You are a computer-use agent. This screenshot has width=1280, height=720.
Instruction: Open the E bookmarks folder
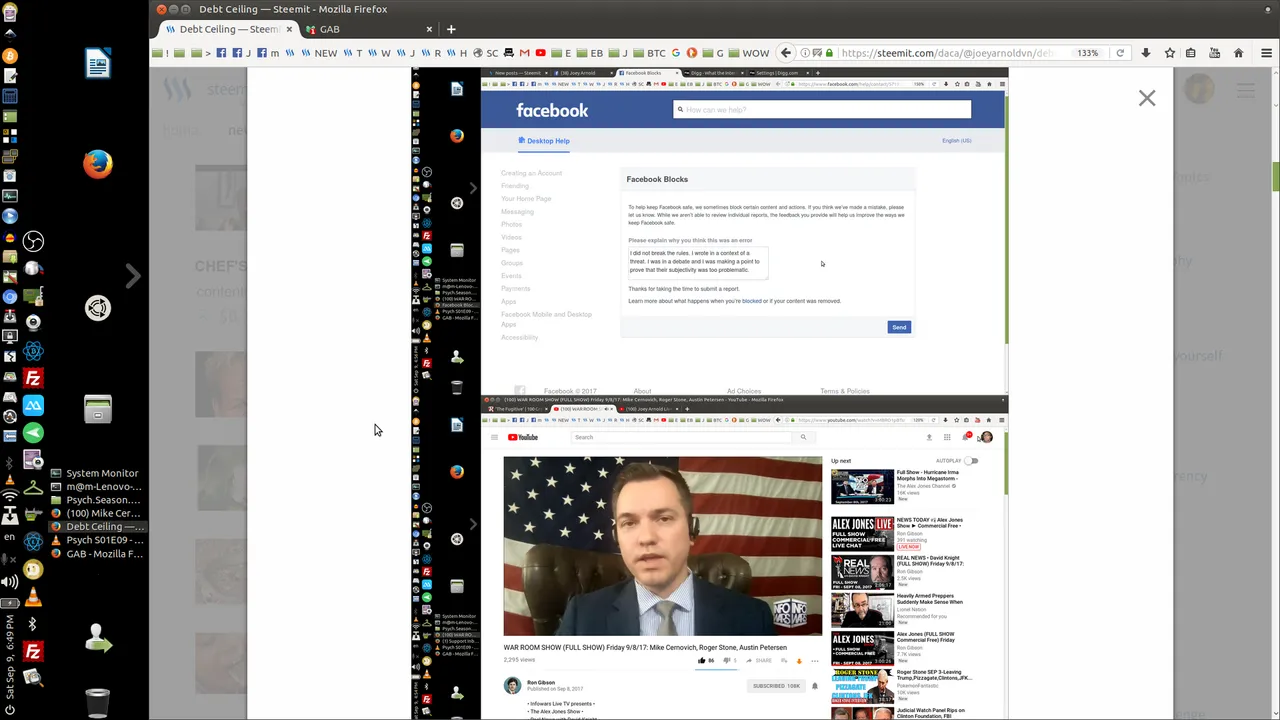click(x=561, y=53)
